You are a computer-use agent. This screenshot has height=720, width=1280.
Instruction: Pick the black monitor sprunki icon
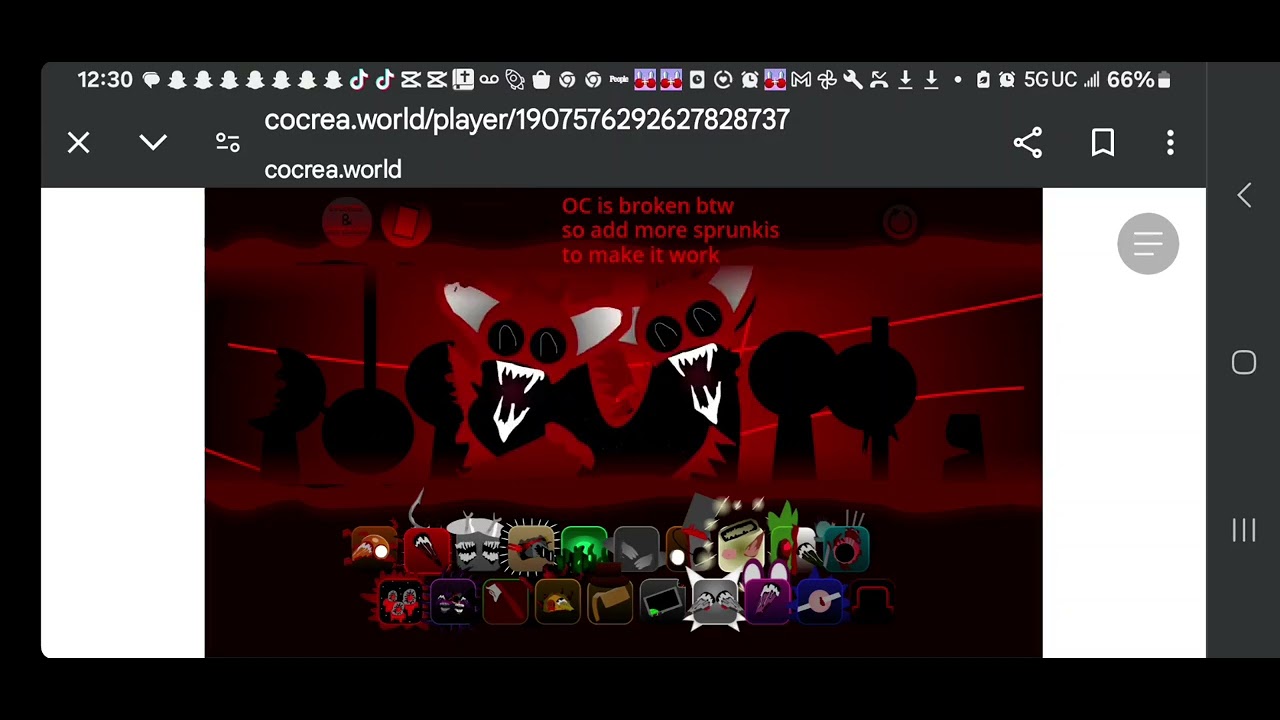click(x=663, y=602)
